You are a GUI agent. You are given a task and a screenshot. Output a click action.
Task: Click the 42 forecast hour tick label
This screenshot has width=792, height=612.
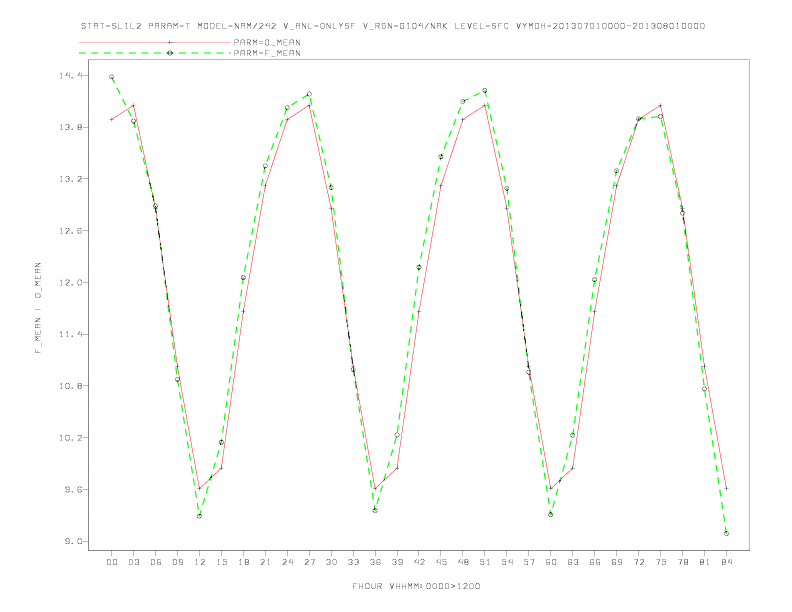coord(419,562)
